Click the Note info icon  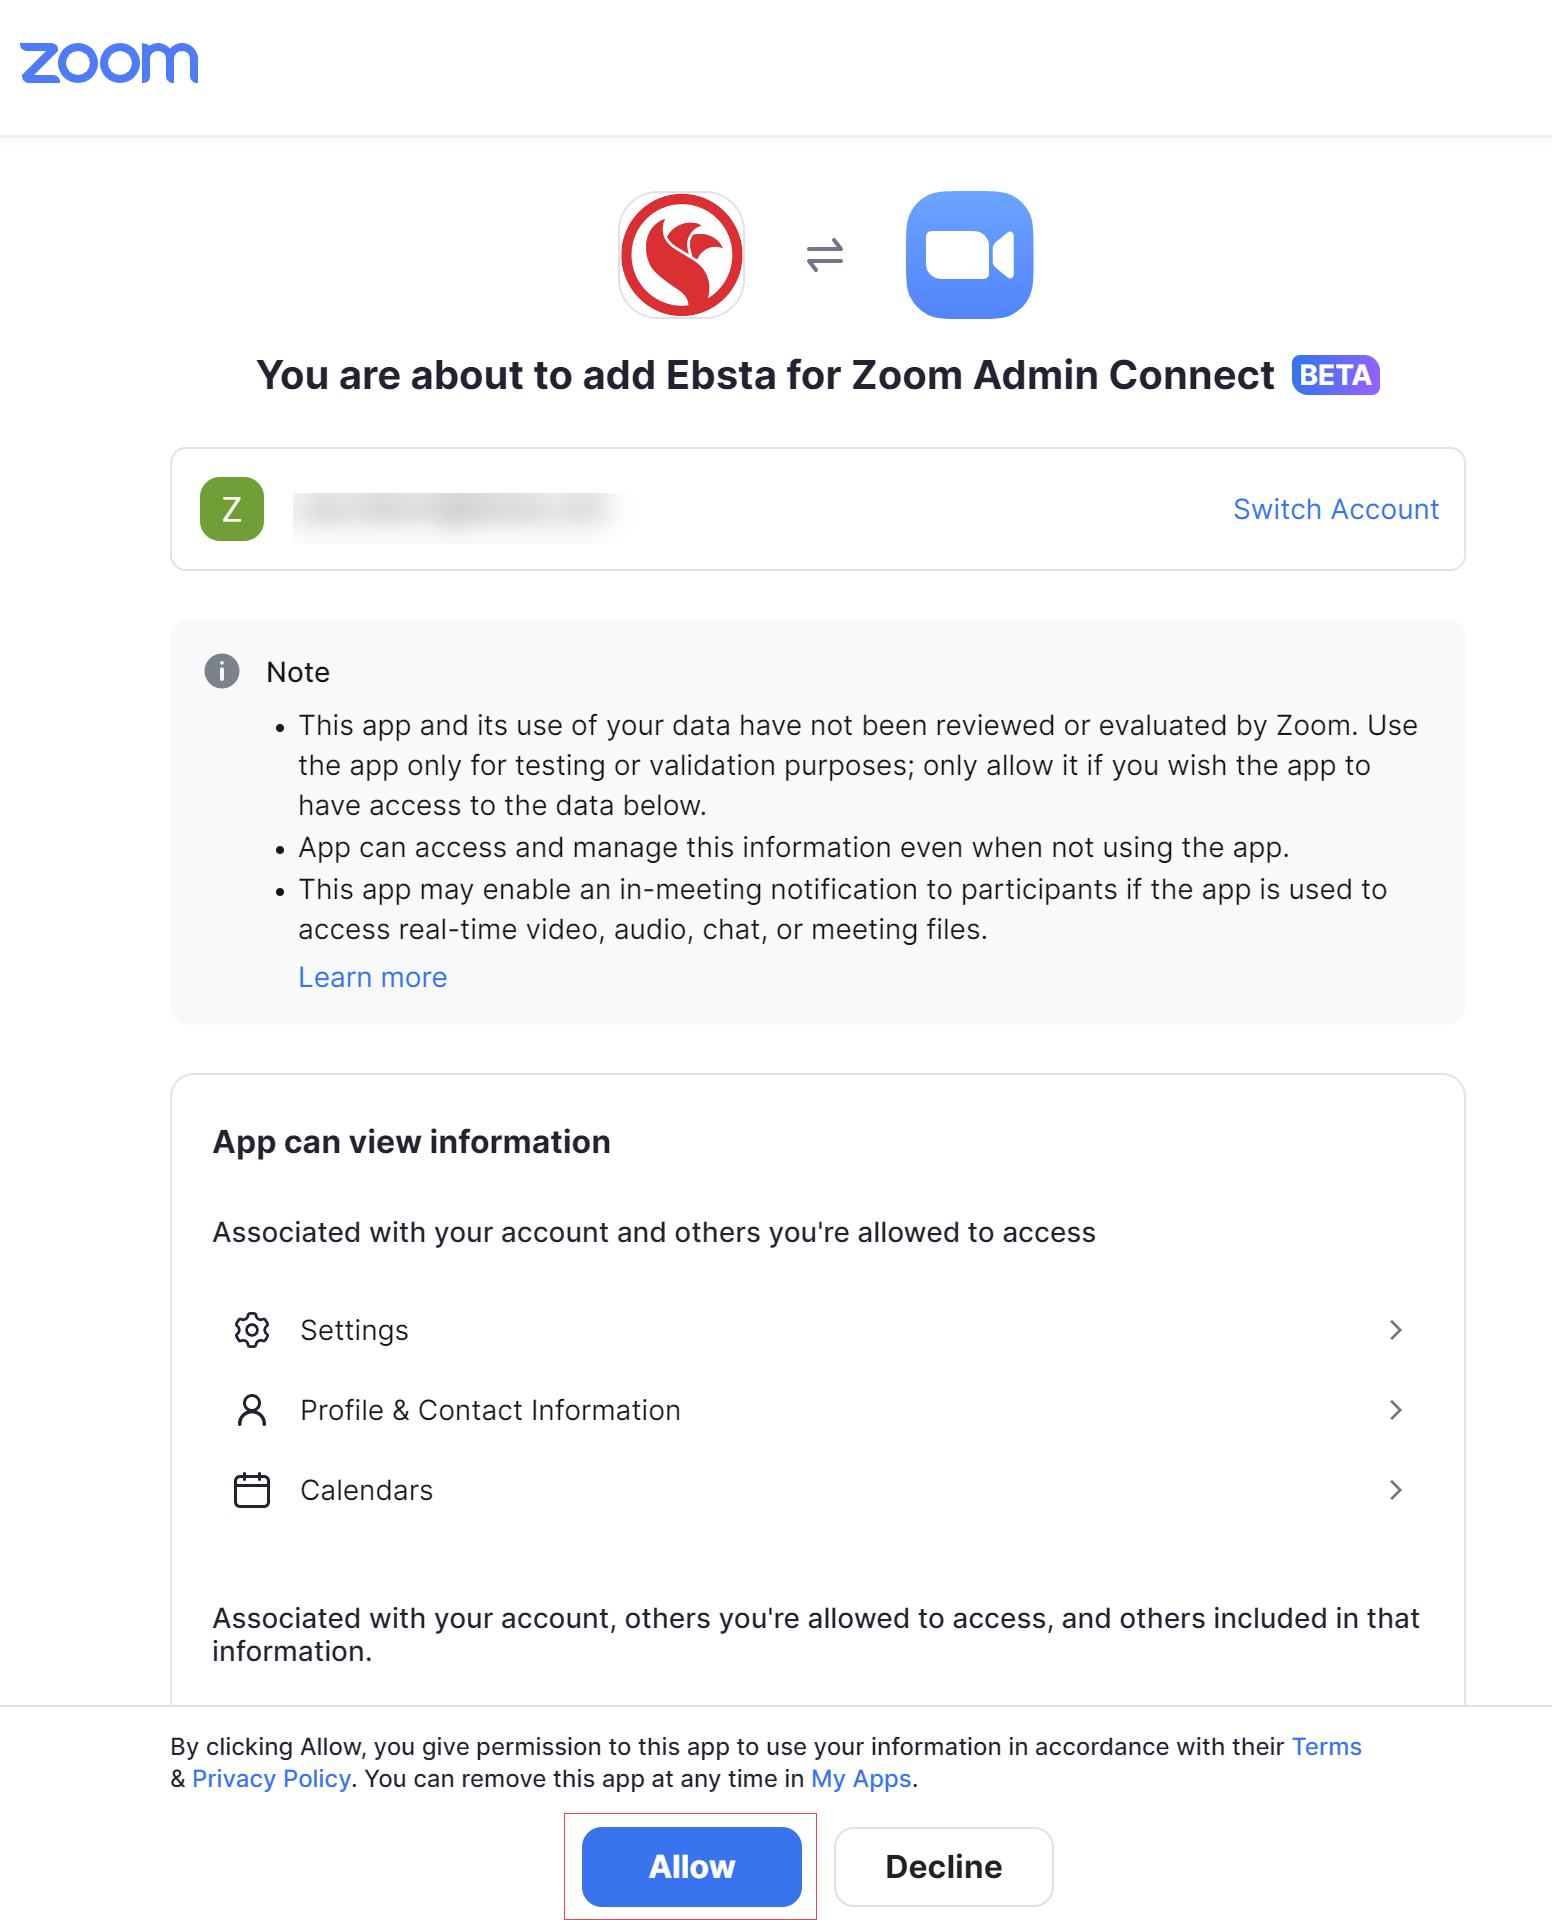pos(222,671)
